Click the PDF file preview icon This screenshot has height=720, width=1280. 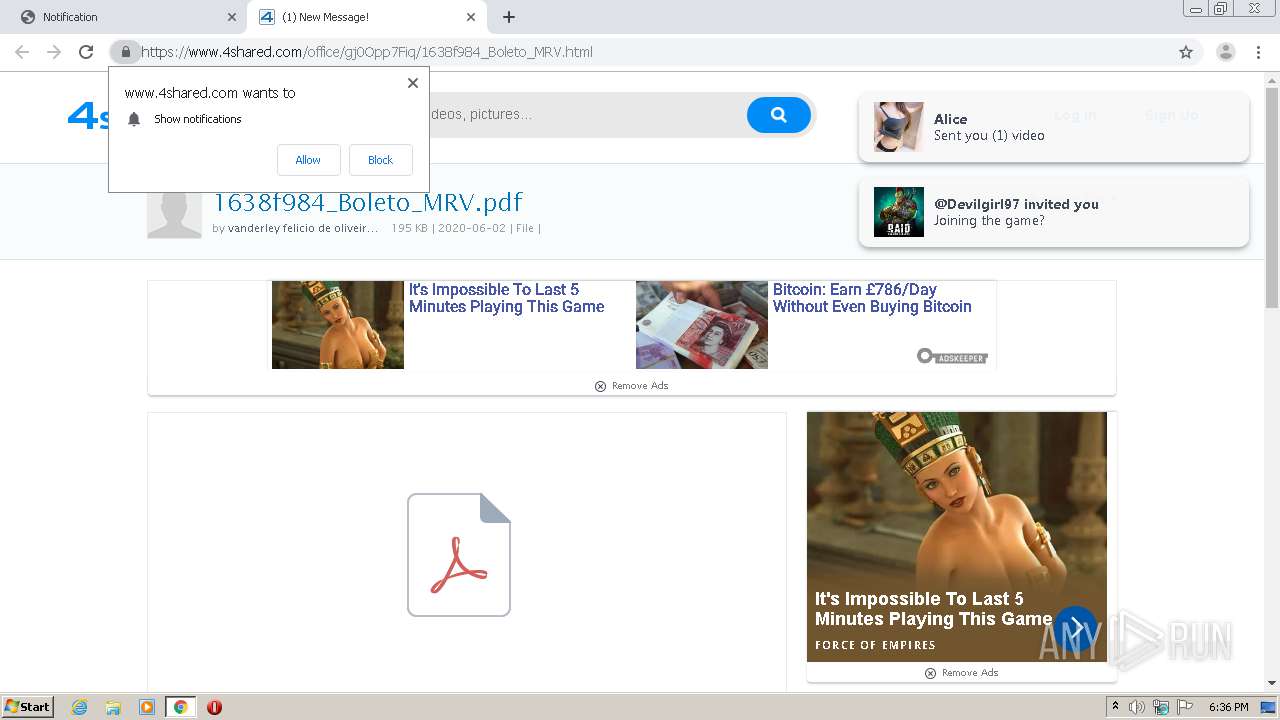point(459,555)
